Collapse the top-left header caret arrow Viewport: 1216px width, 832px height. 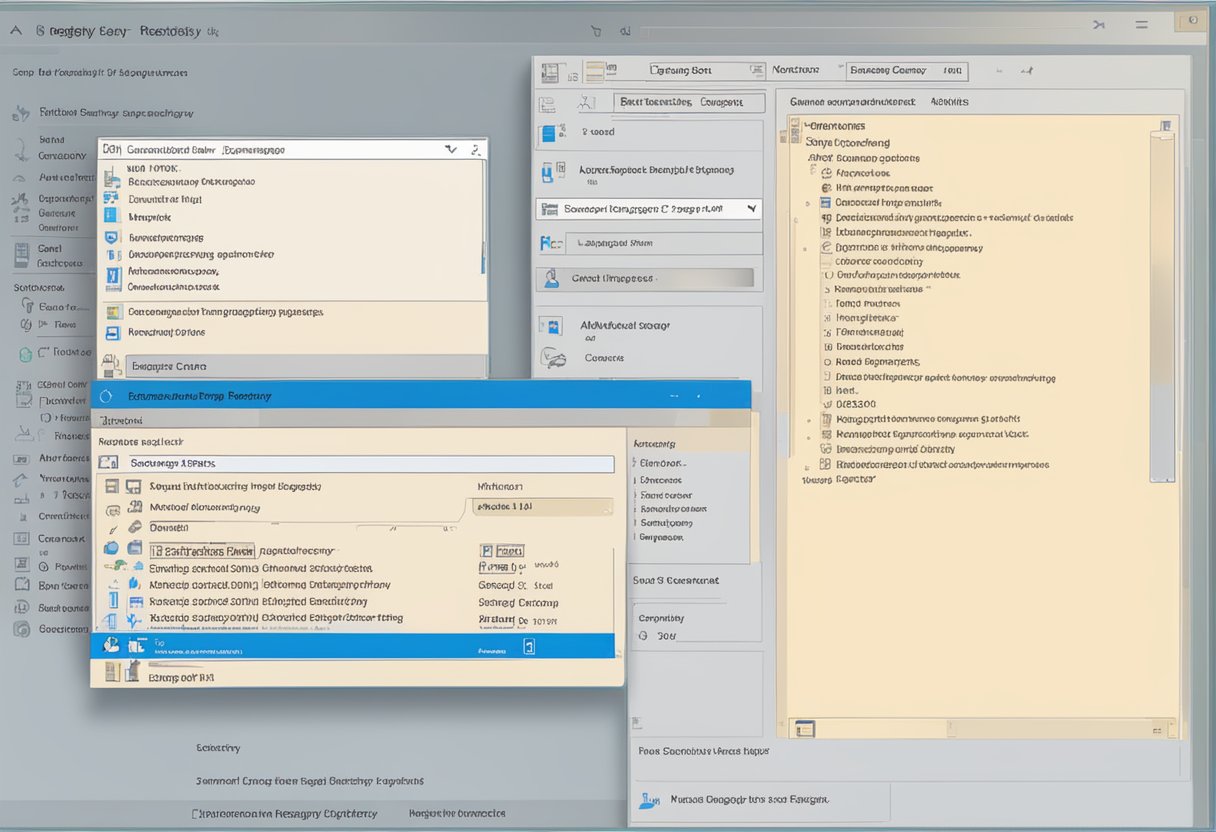tap(16, 31)
